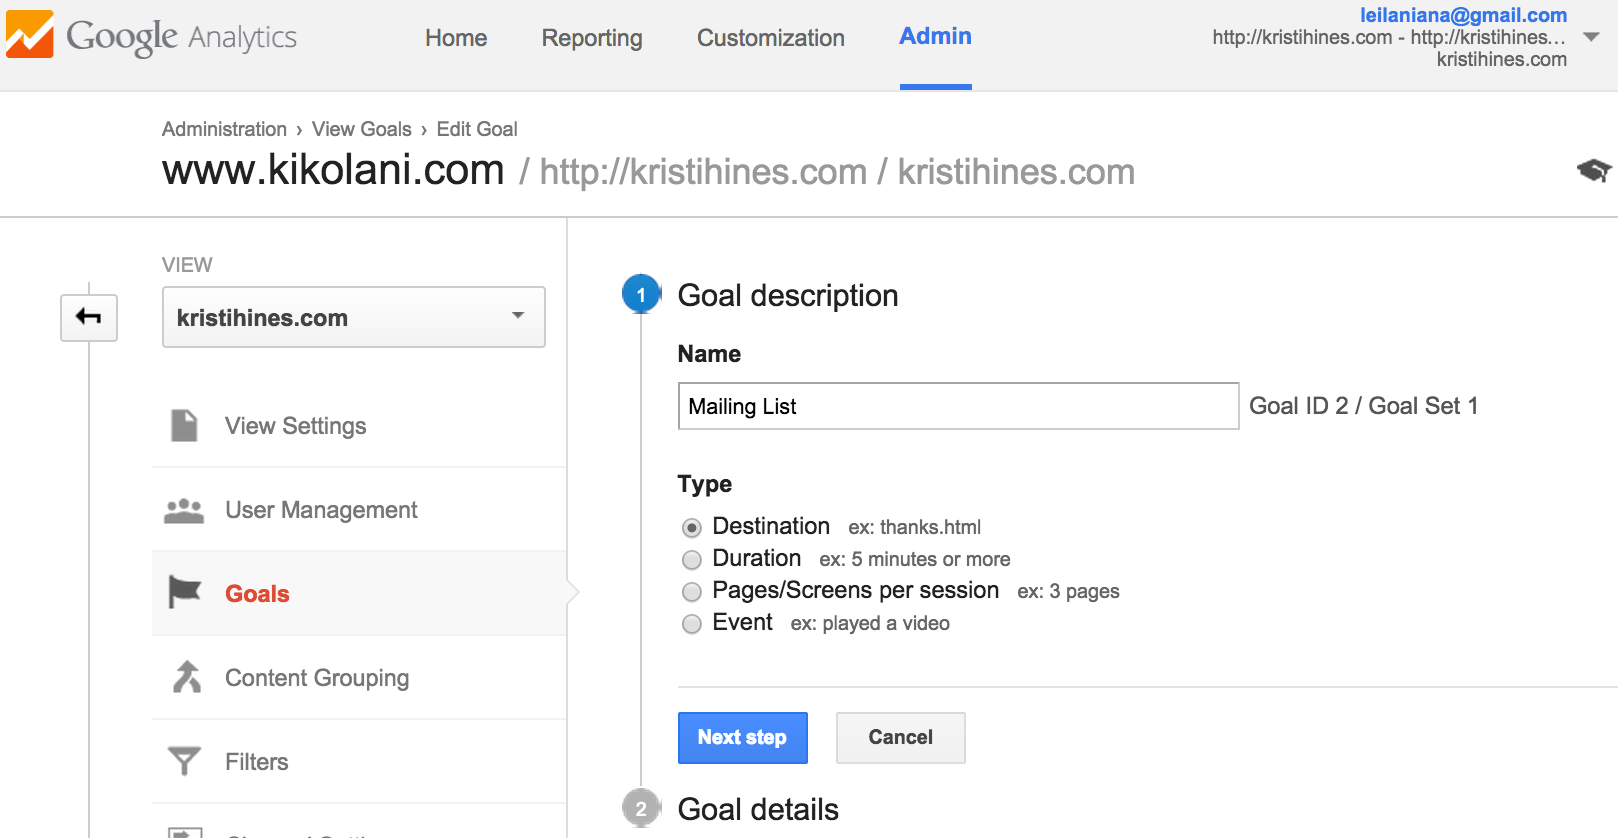Open the Customization tab

point(771,38)
